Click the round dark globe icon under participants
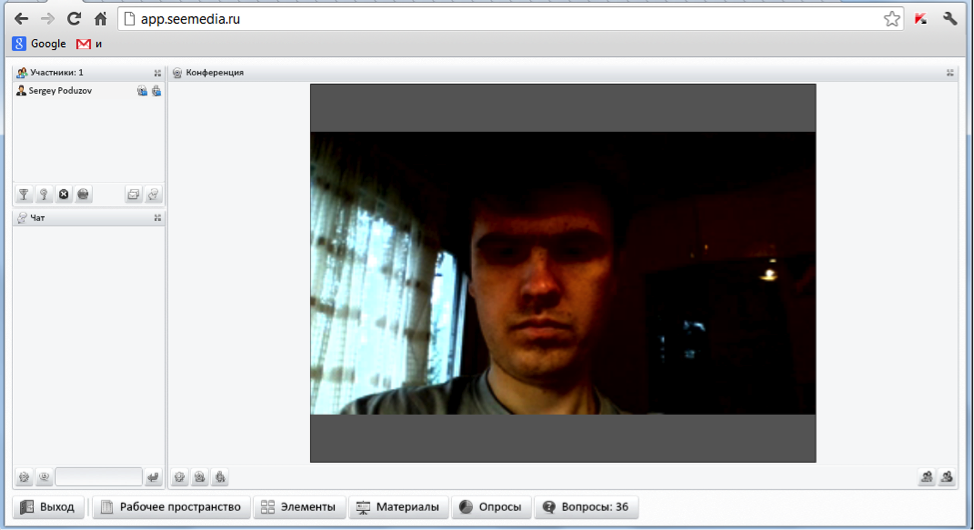Viewport: 974px width, 530px height. pos(83,194)
